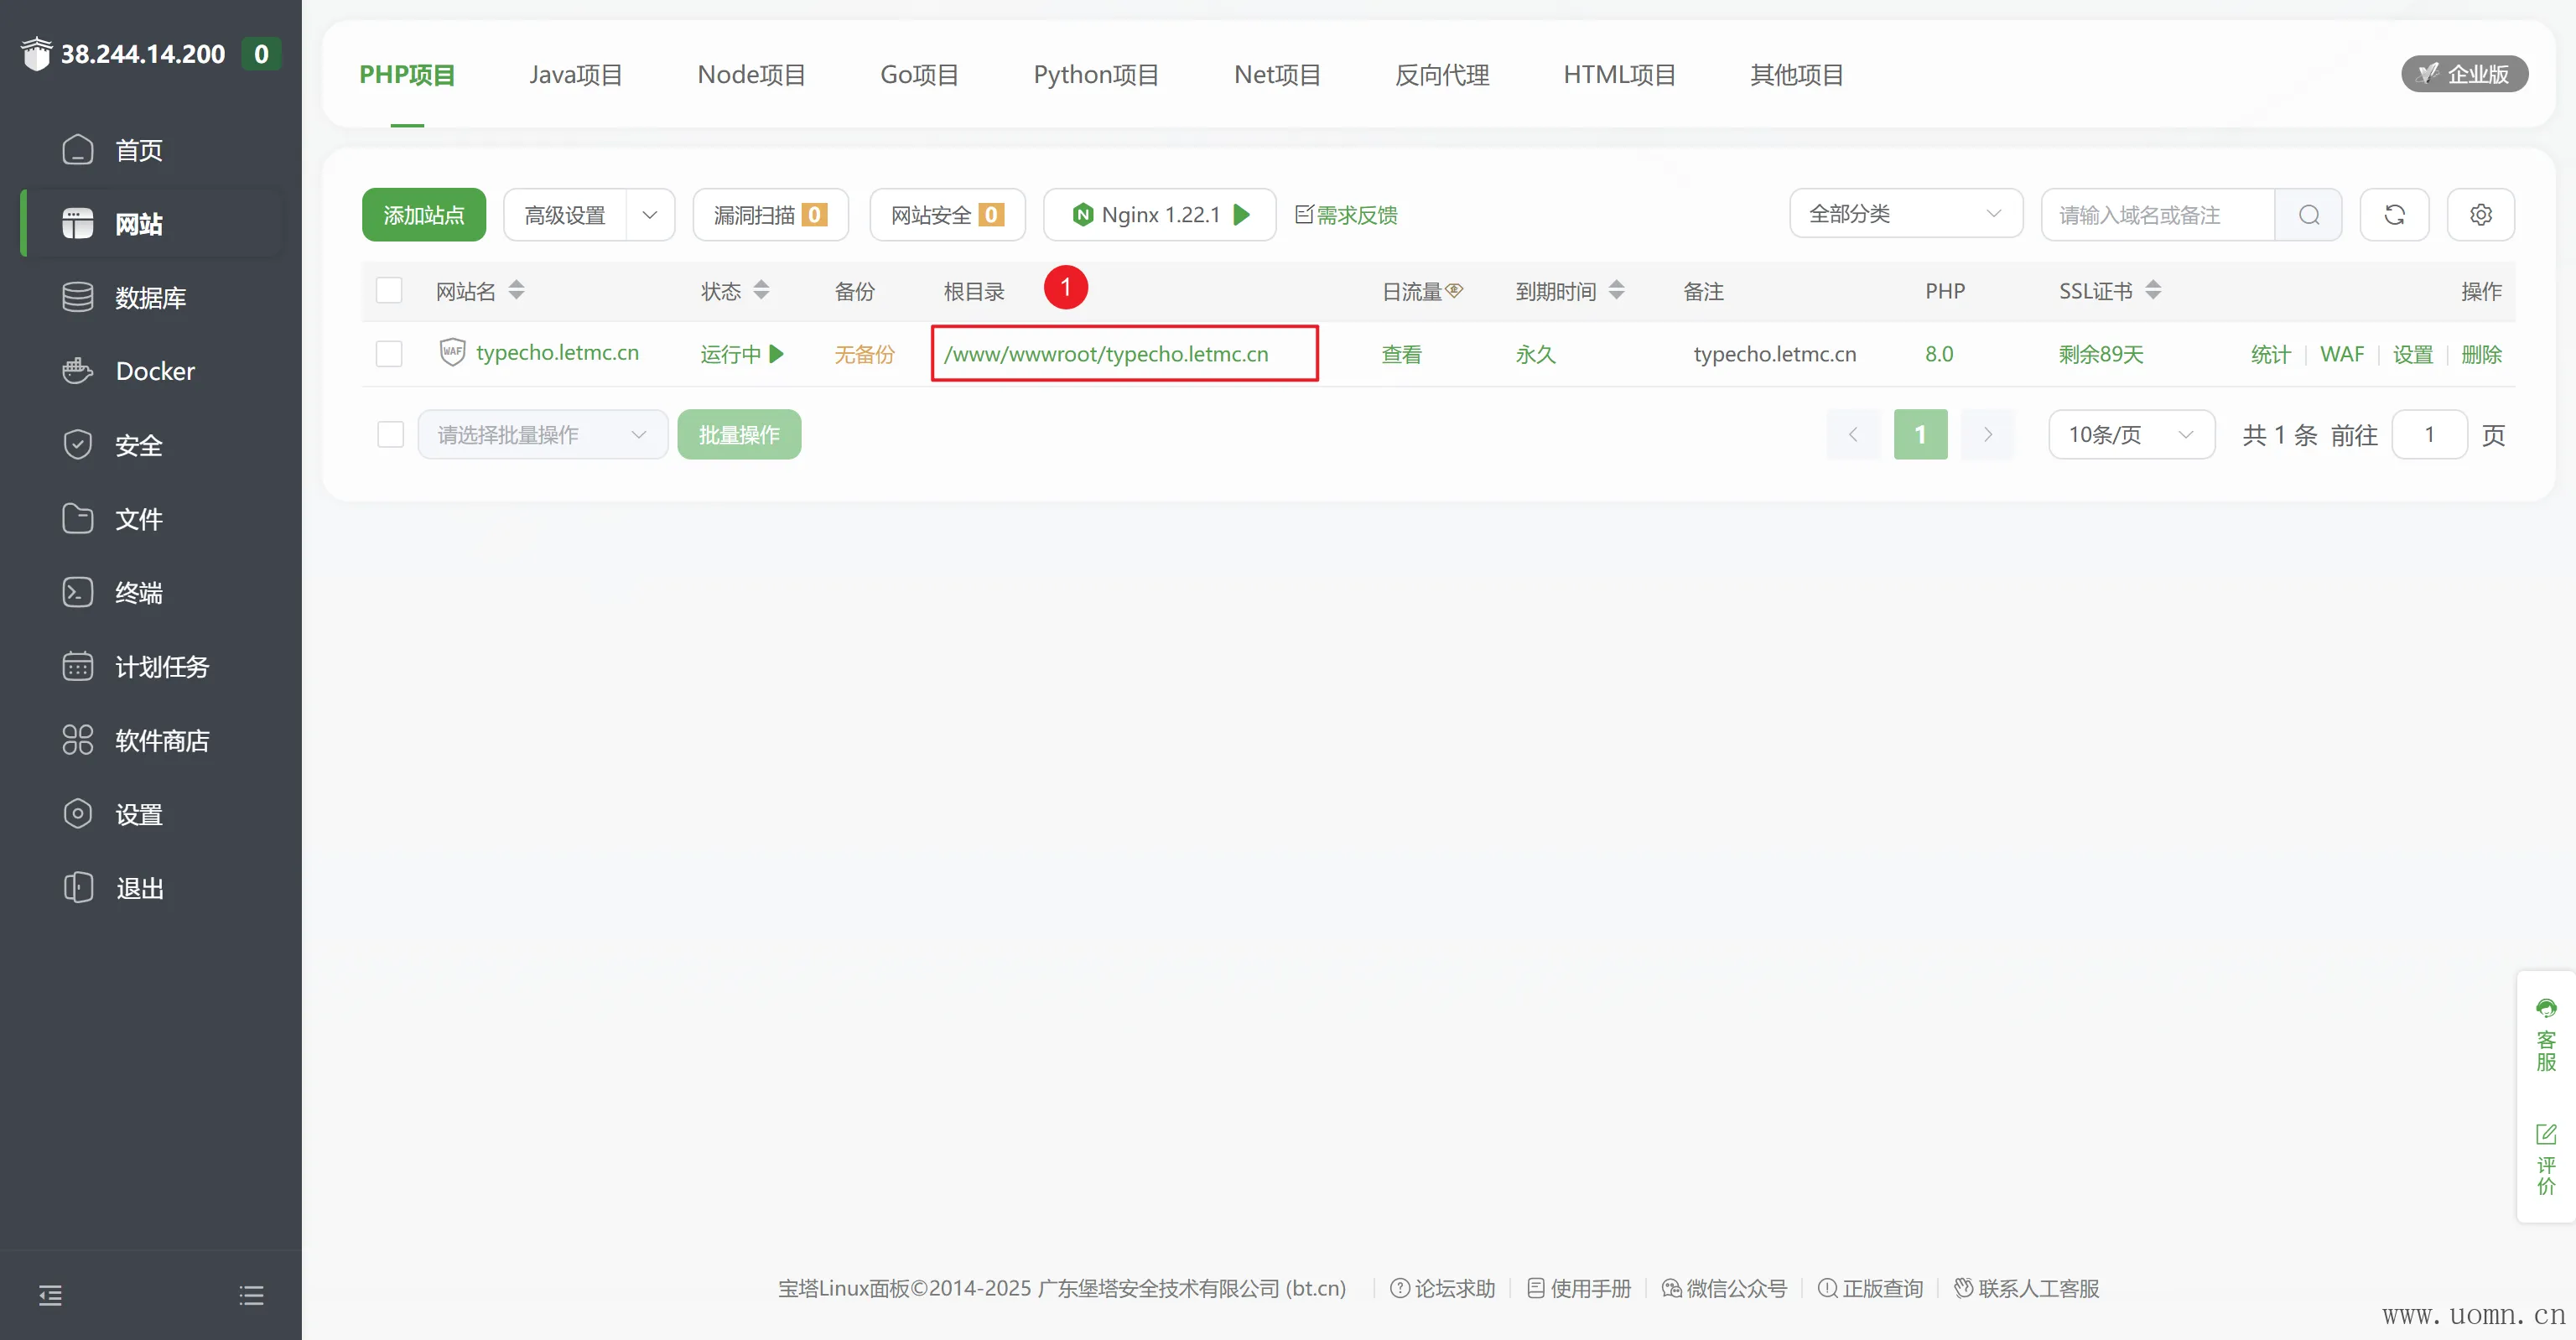Open the all categories dropdown
Viewport: 2576px width, 1340px height.
click(x=1905, y=214)
